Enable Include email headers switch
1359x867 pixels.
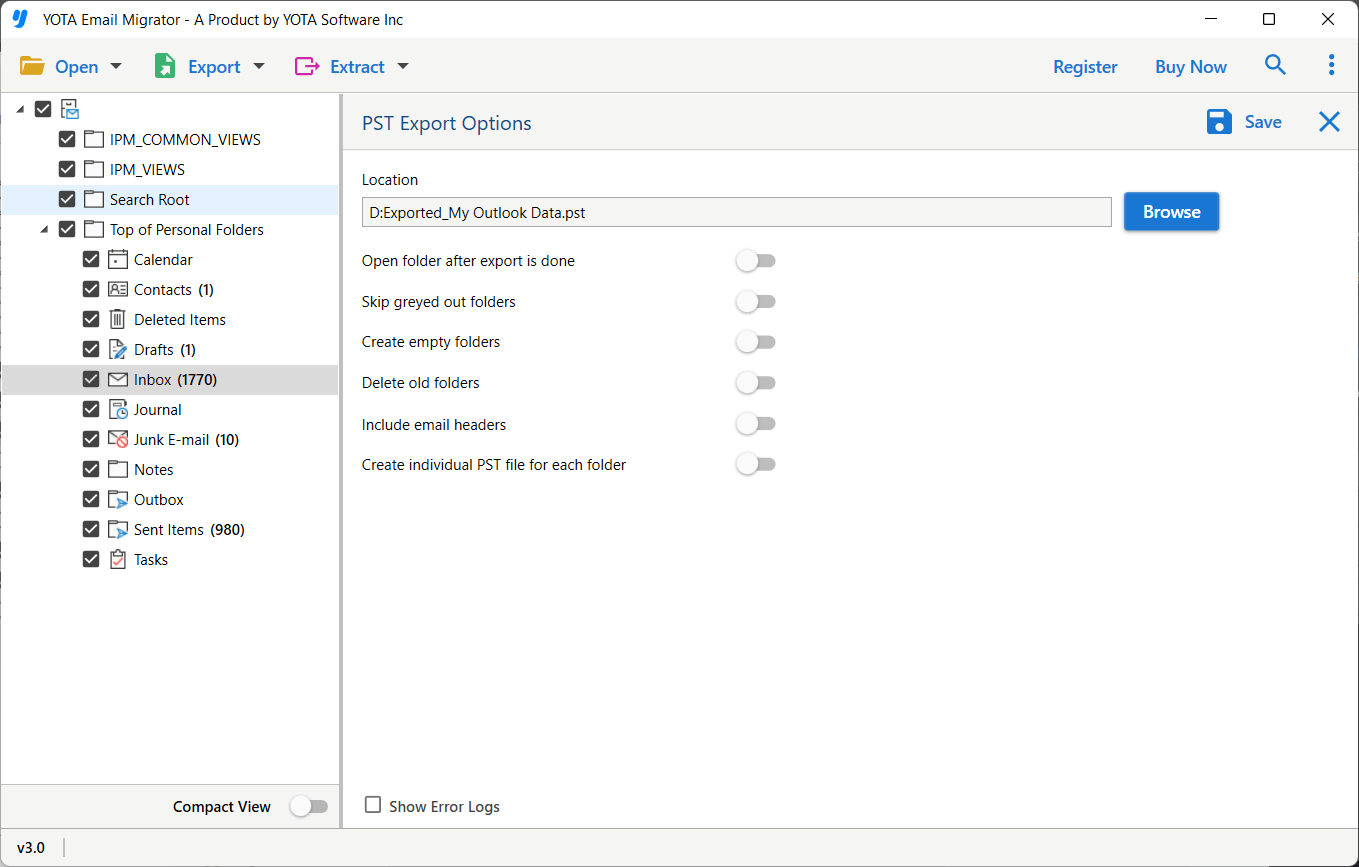(756, 424)
